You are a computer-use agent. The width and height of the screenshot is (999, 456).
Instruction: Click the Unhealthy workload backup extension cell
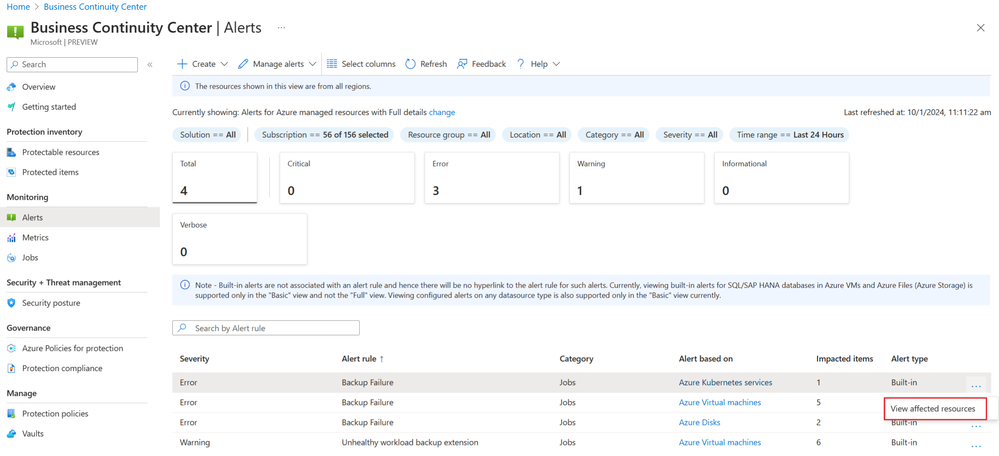410,442
